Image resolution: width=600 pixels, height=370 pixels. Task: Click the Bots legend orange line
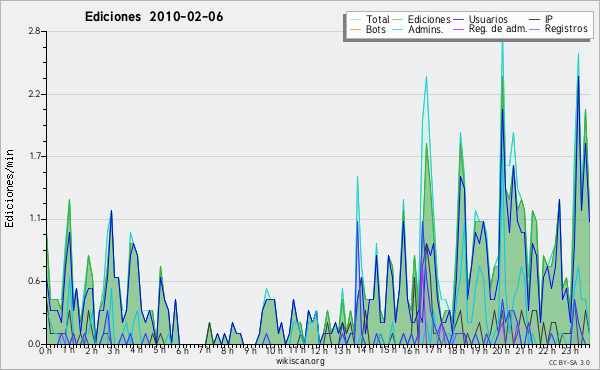click(355, 29)
